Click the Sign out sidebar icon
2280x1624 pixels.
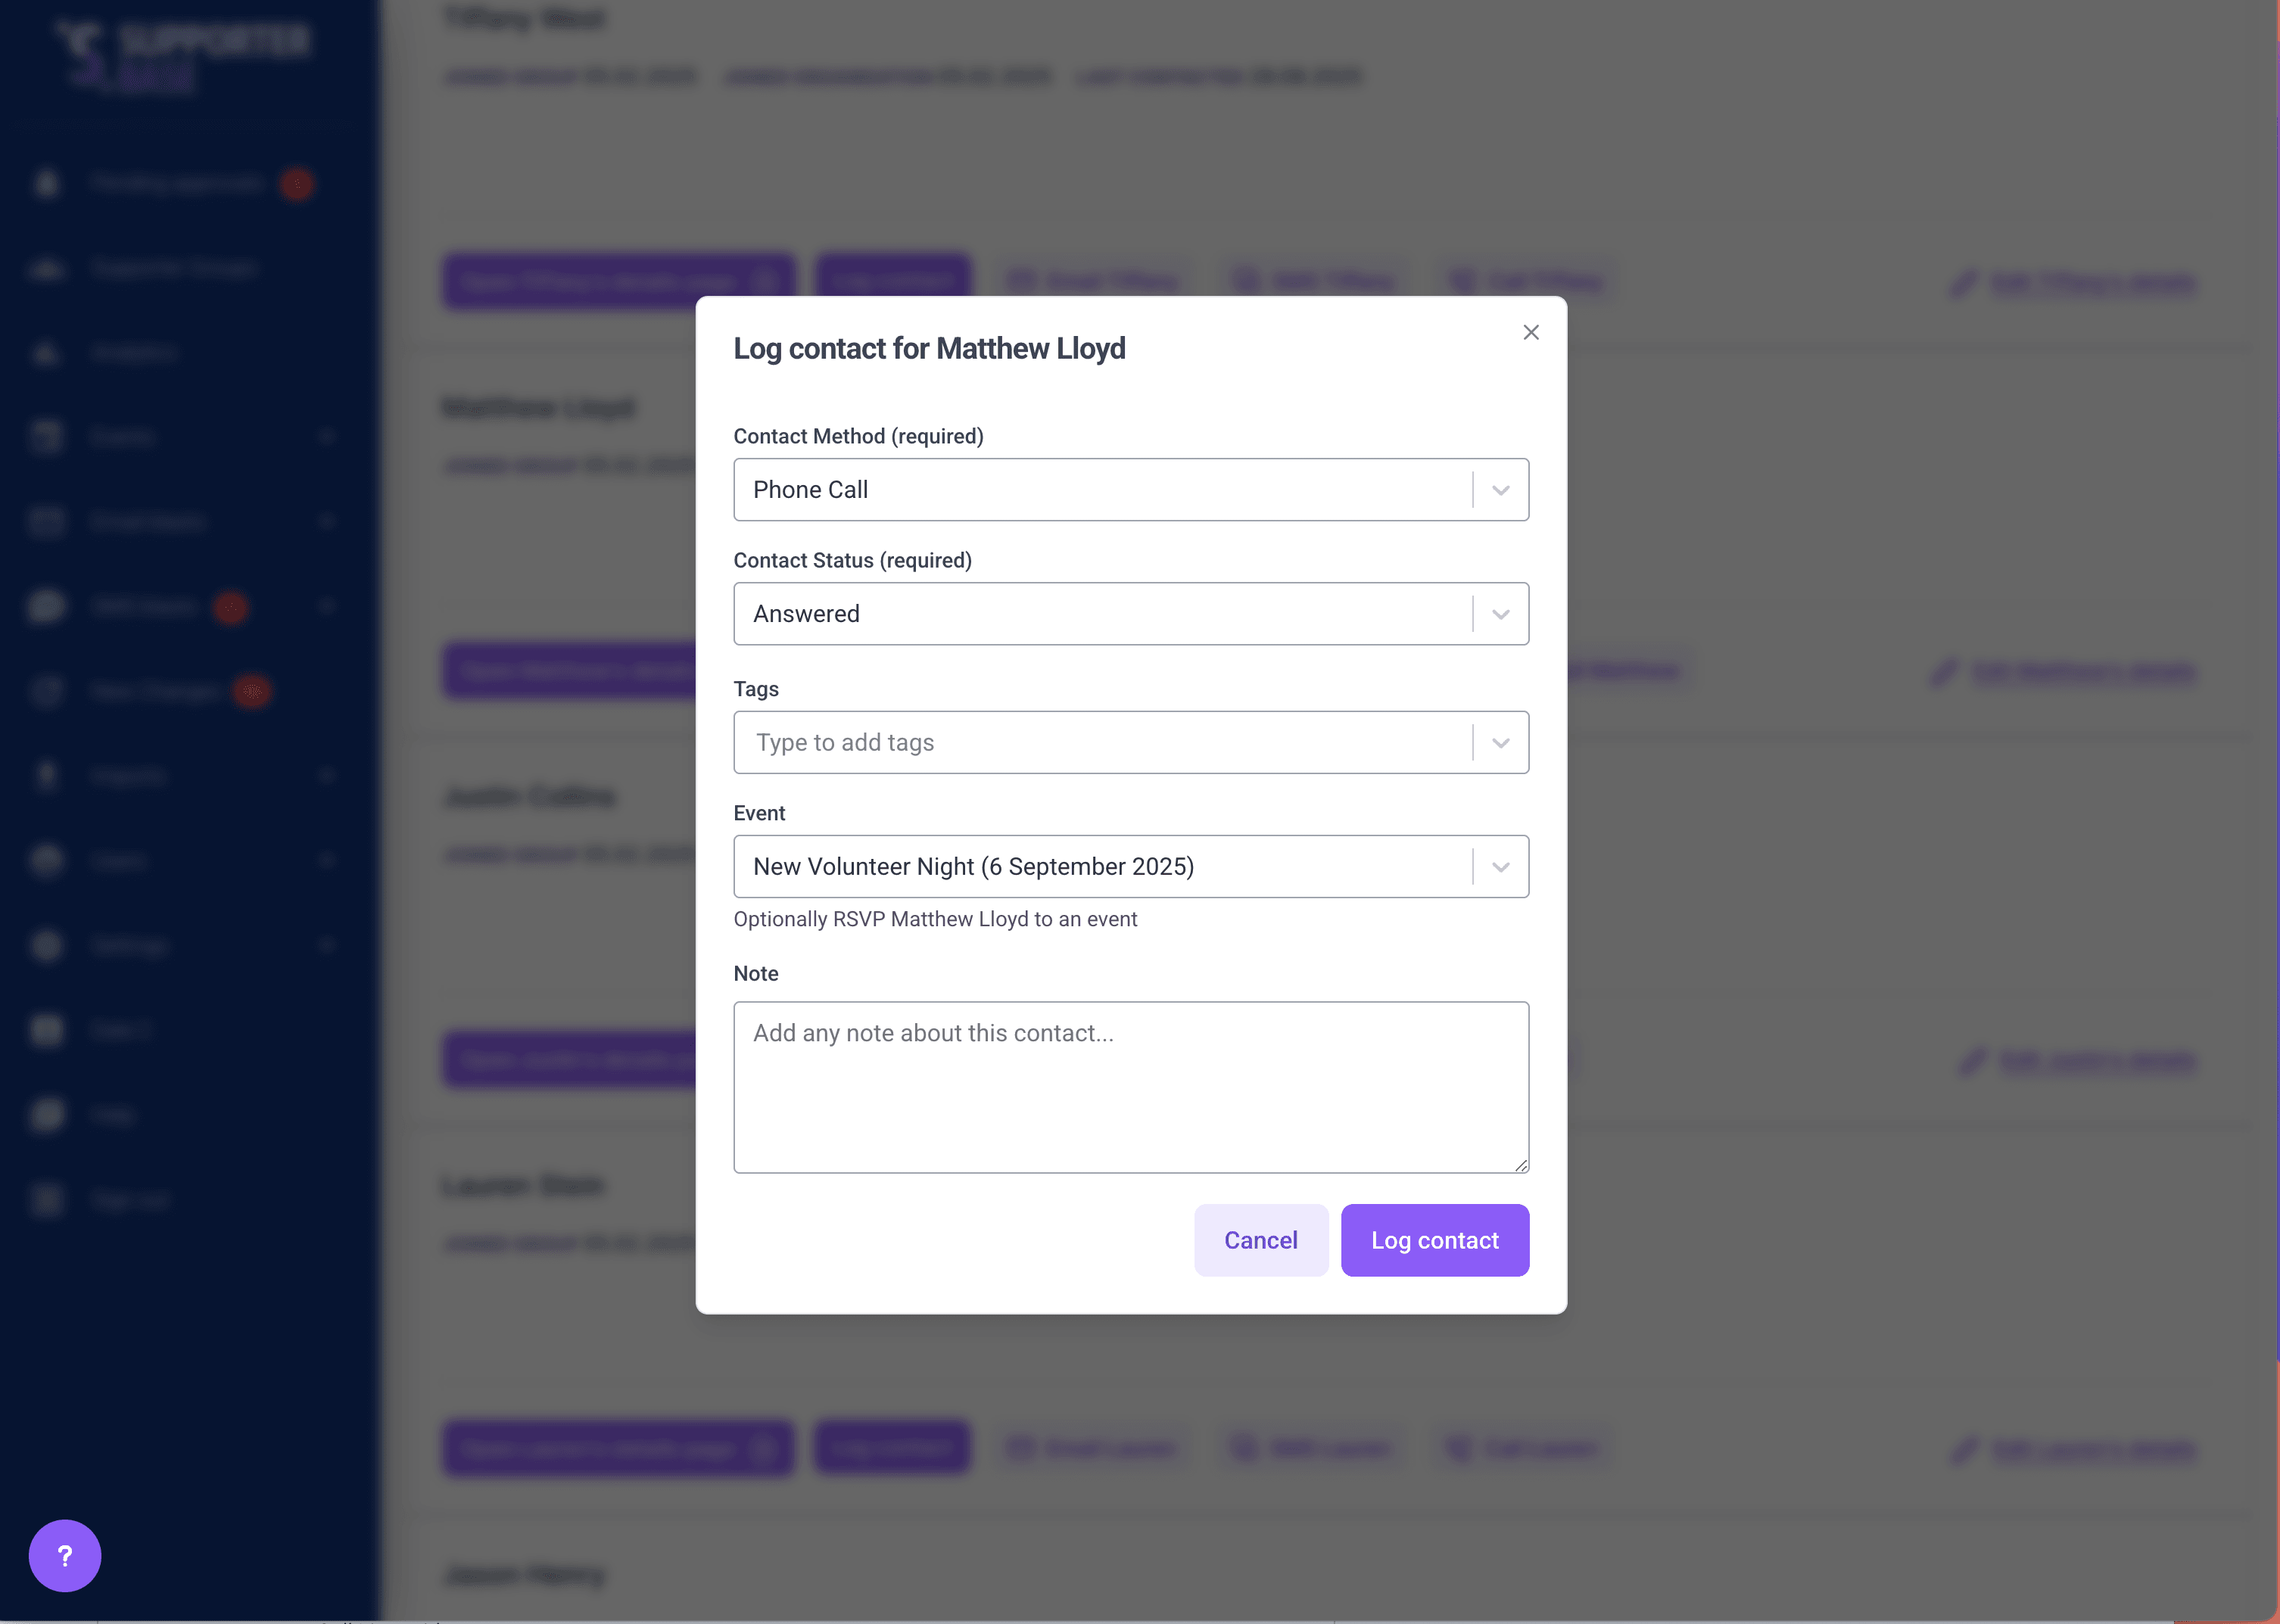(x=47, y=1200)
